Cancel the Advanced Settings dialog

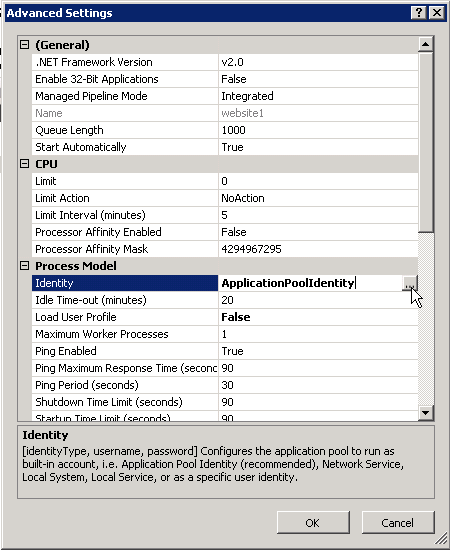(x=398, y=523)
